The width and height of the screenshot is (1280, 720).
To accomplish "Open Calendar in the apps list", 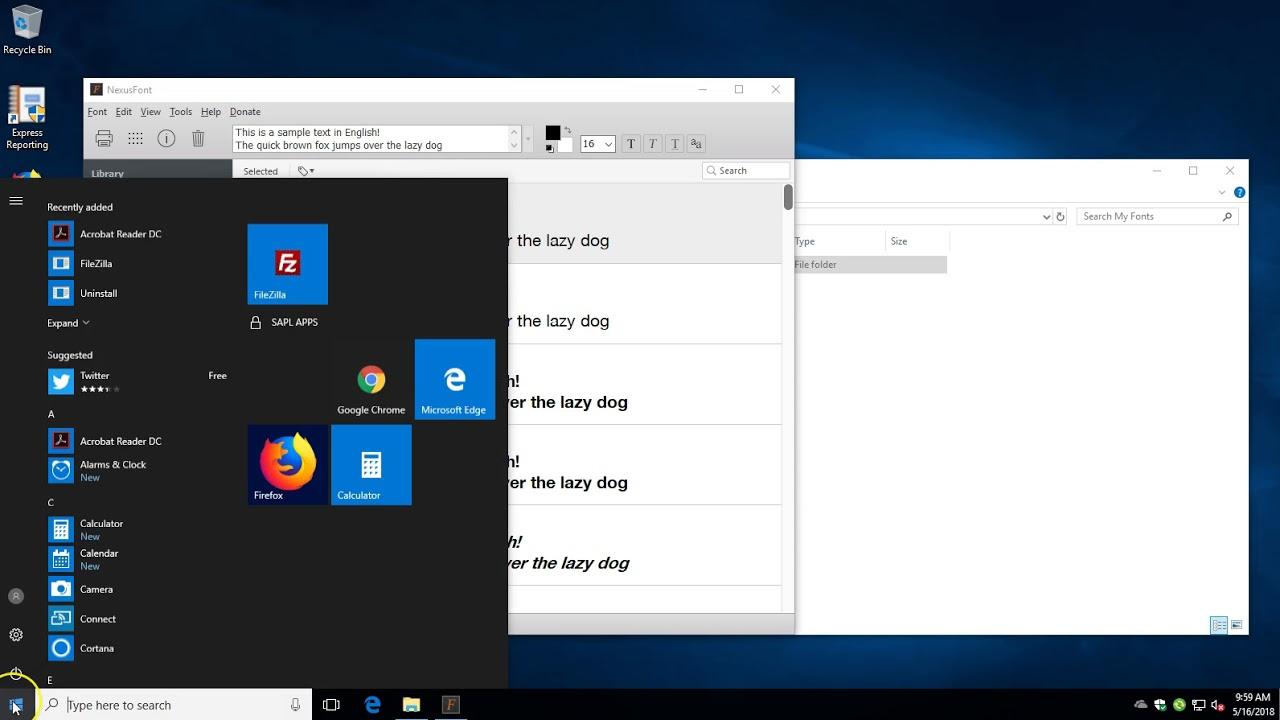I will point(138,559).
